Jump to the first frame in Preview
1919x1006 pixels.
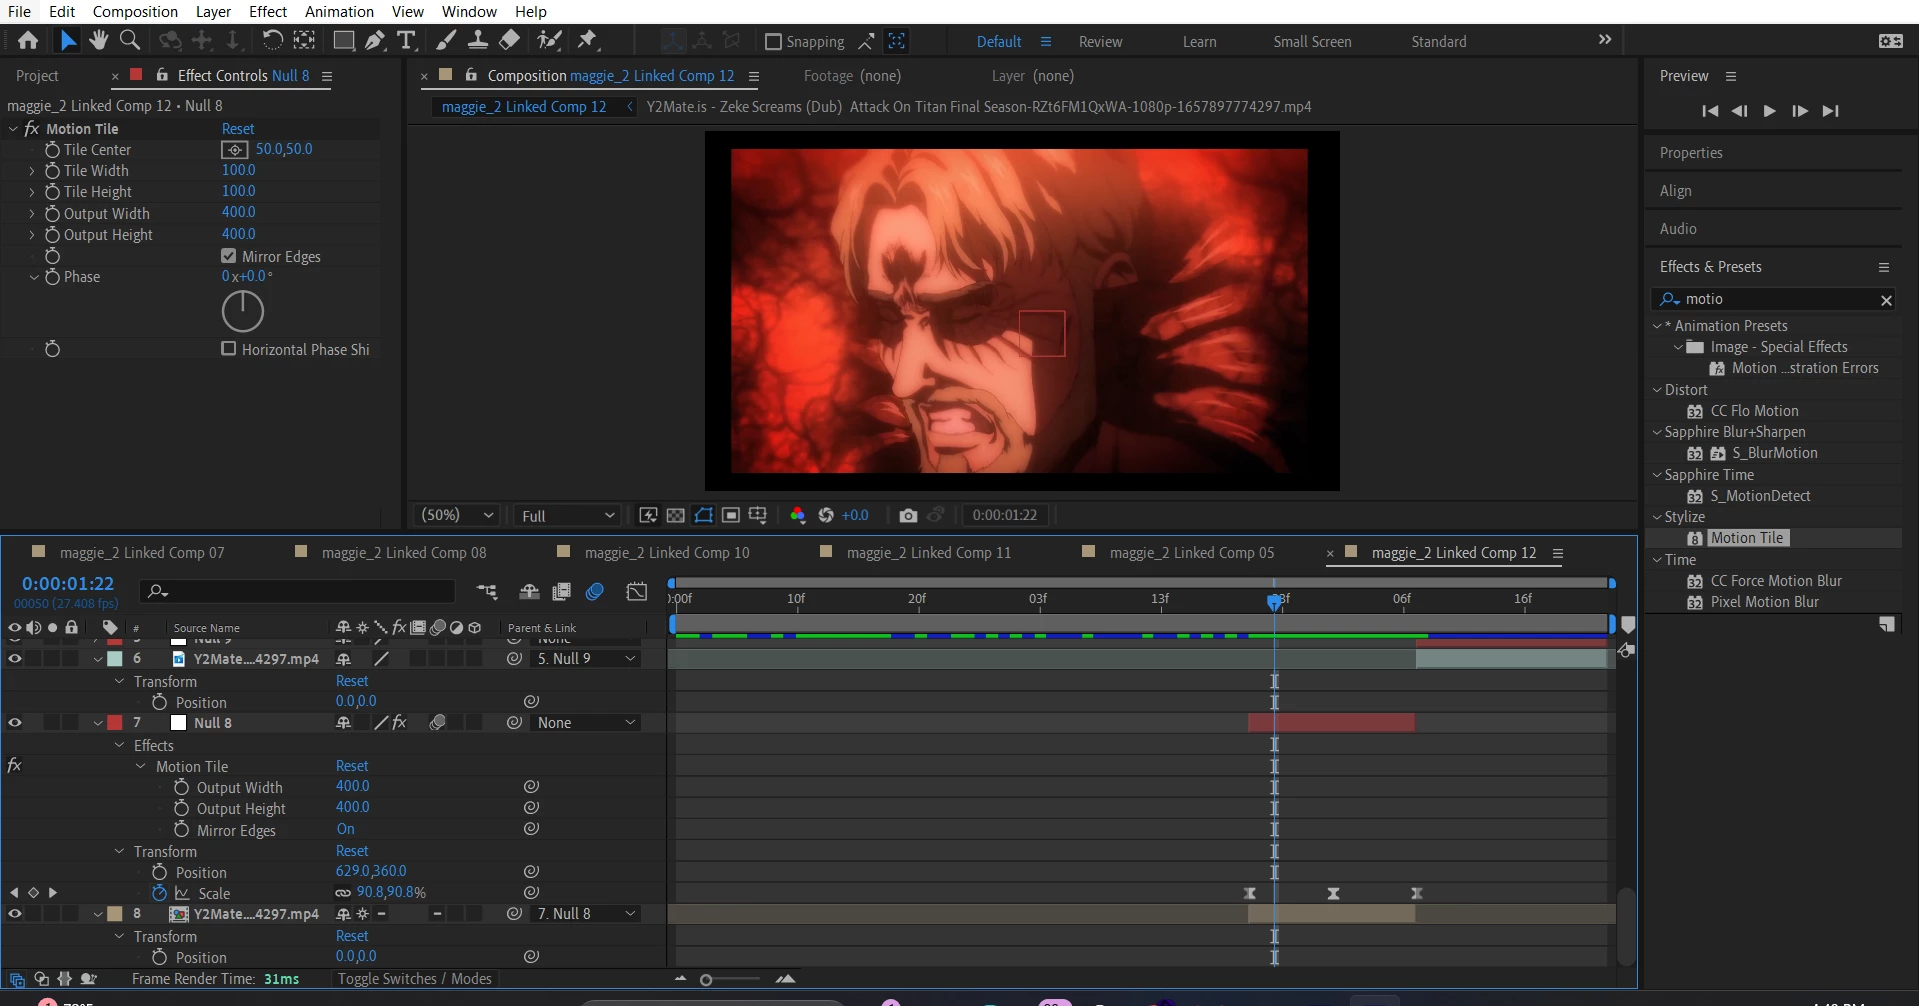(x=1710, y=111)
